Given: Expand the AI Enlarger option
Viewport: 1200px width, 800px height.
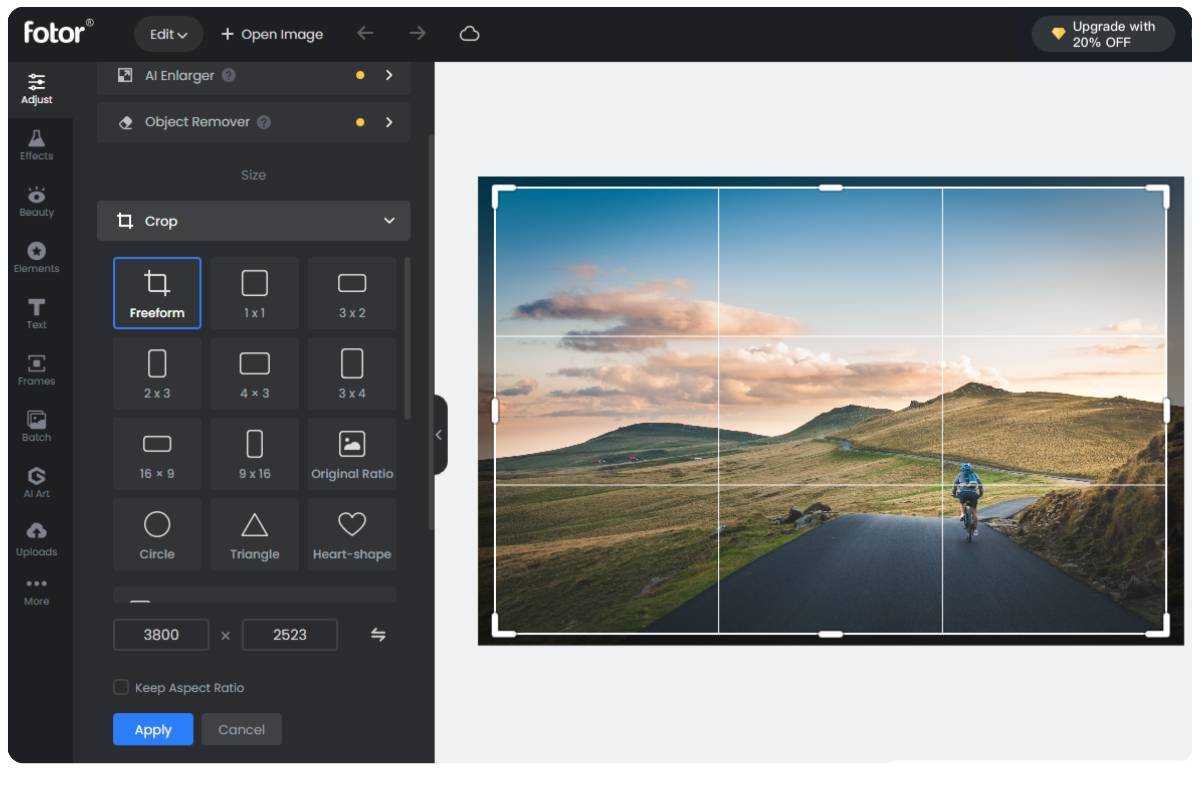Looking at the screenshot, I should click(x=389, y=75).
